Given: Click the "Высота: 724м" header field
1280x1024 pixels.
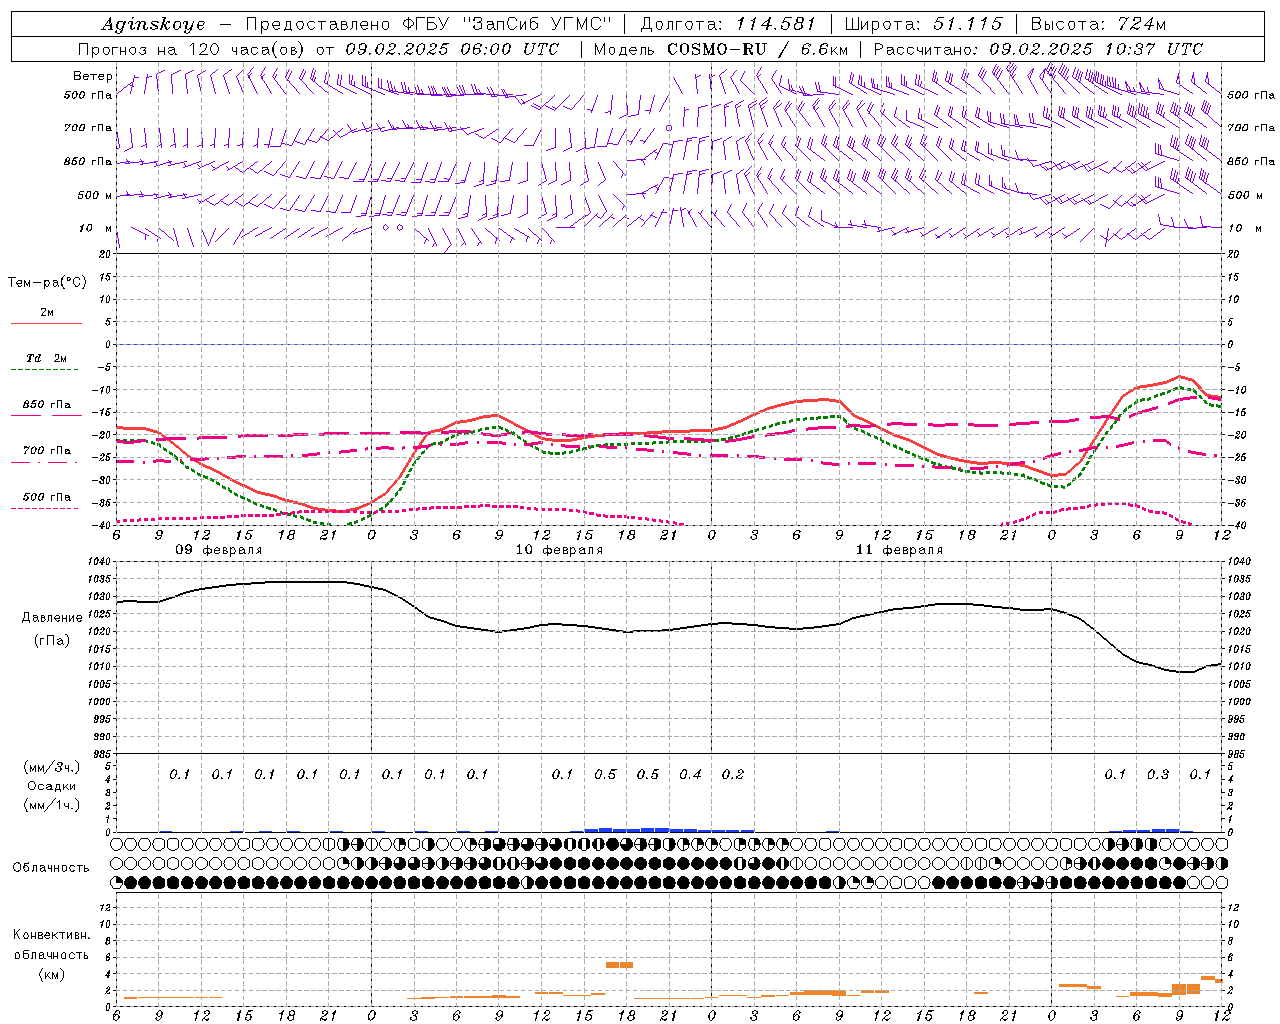Looking at the screenshot, I should click(1098, 24).
